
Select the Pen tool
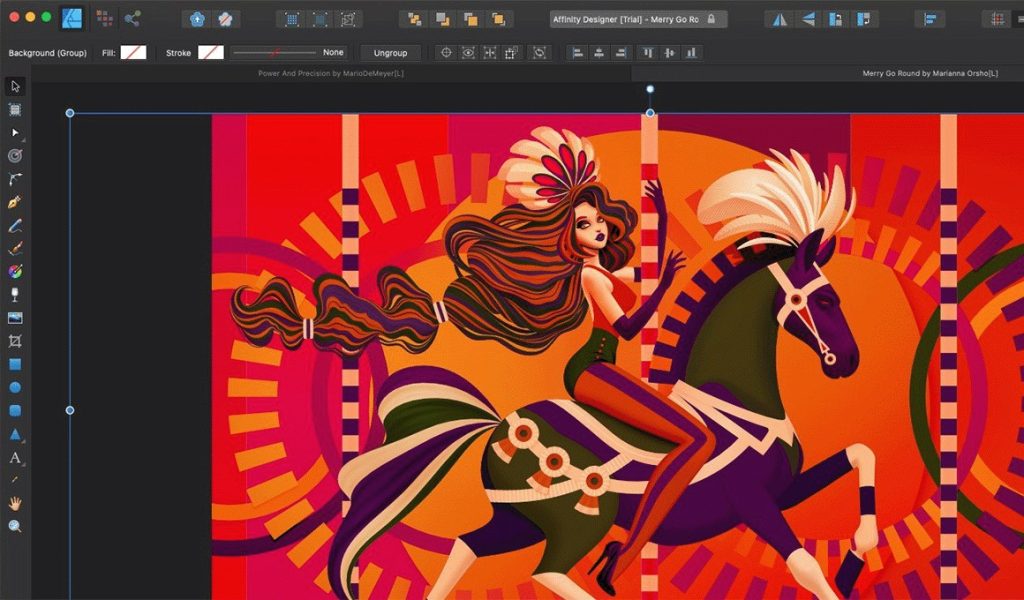coord(15,202)
